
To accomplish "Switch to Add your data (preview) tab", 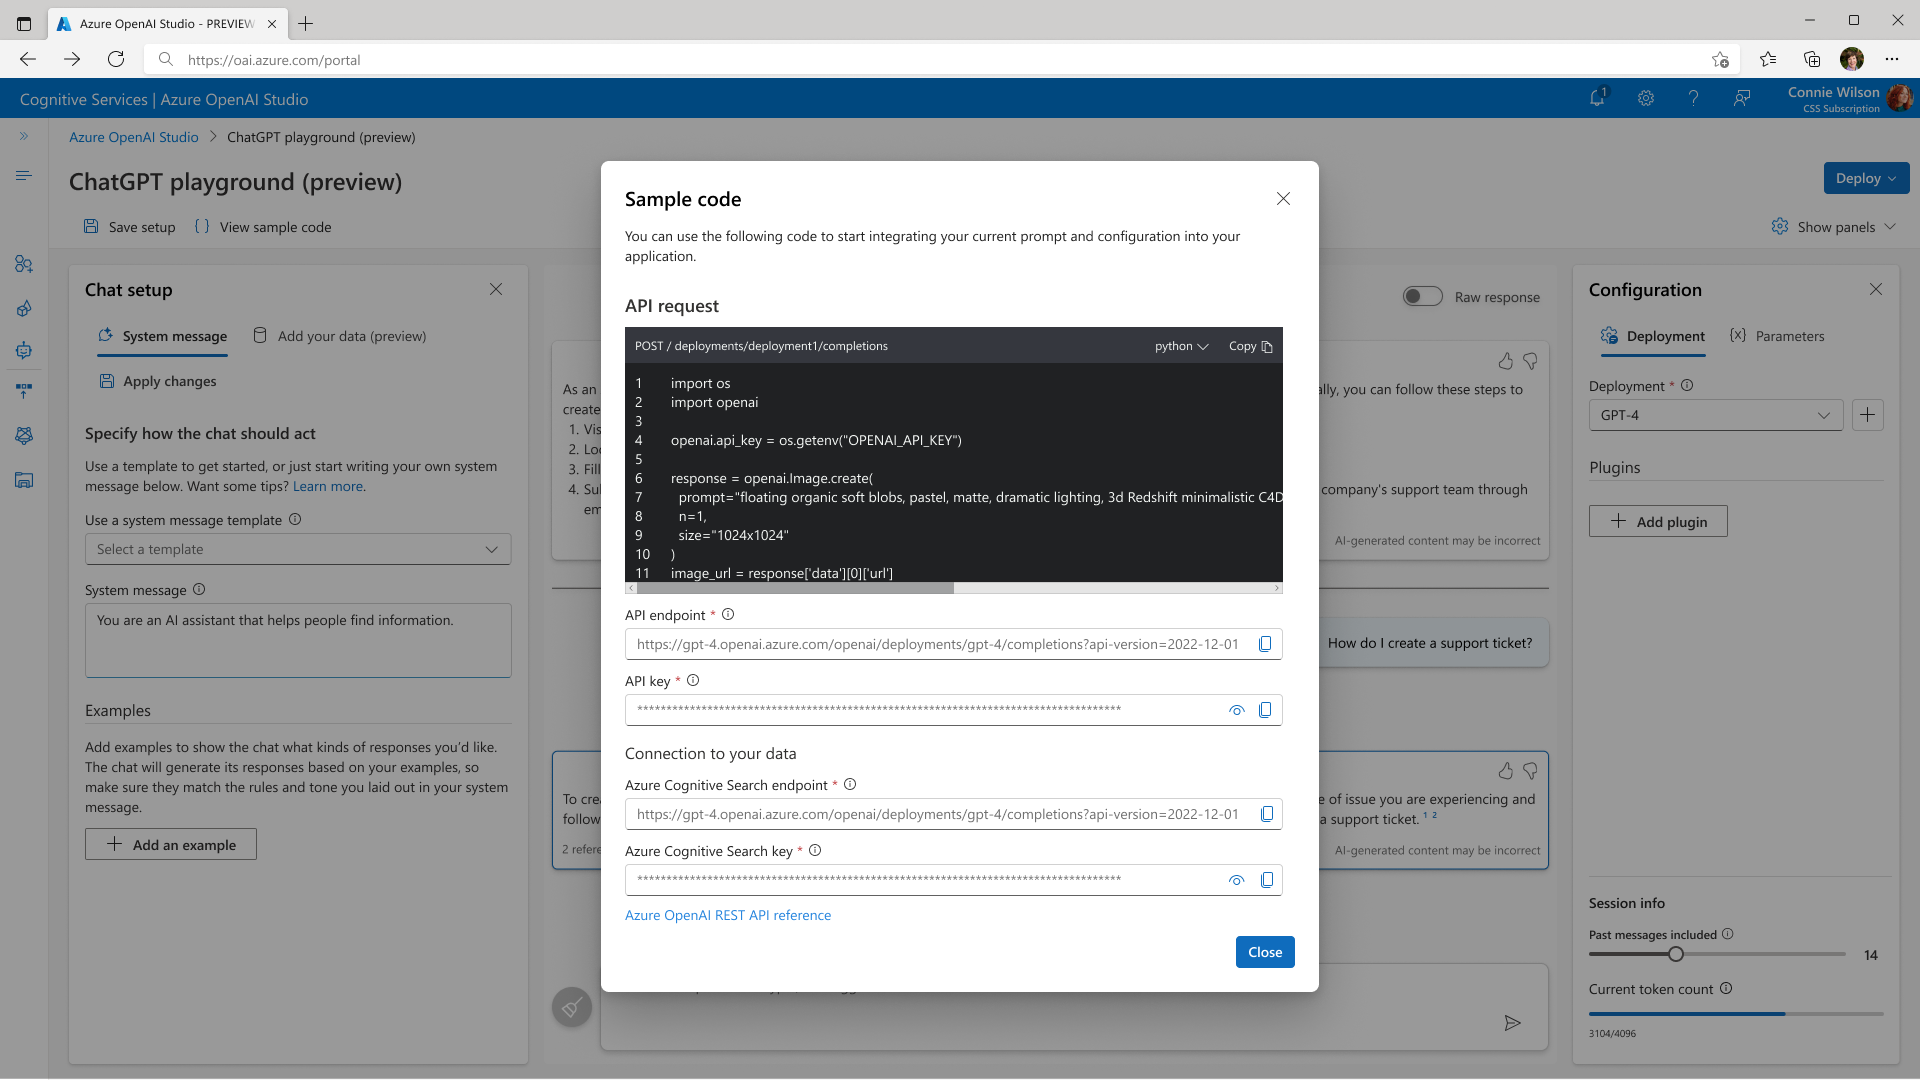I will click(x=340, y=336).
